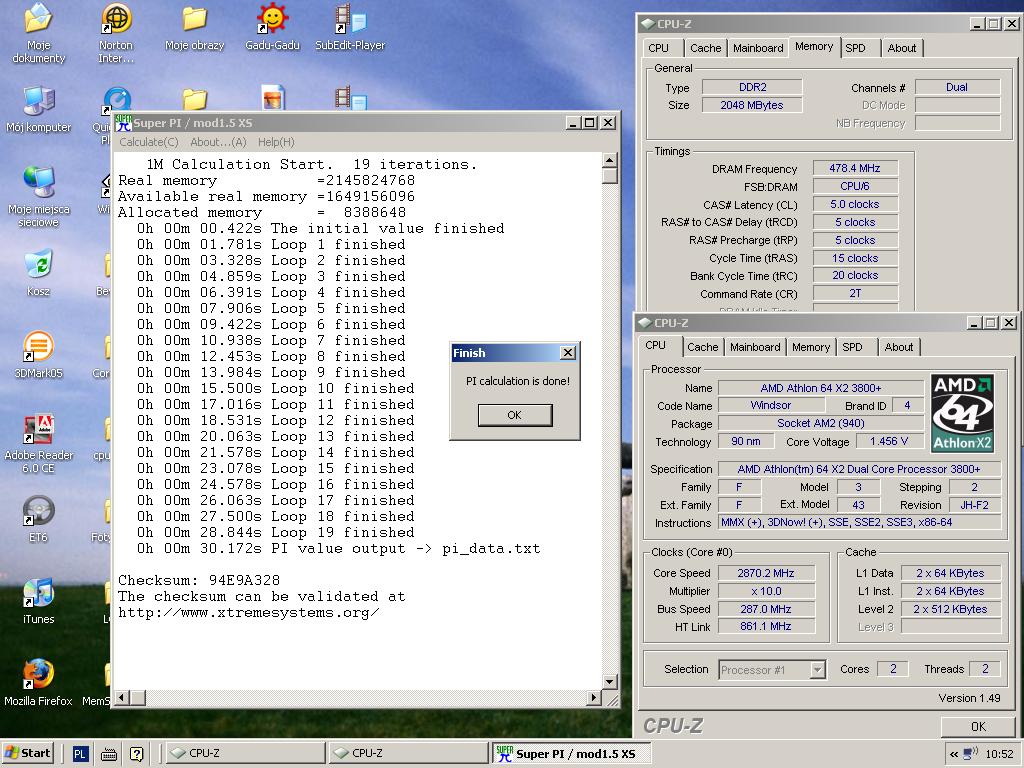Select About tab in upper CPU-Z window
The image size is (1024, 768).
pos(902,48)
